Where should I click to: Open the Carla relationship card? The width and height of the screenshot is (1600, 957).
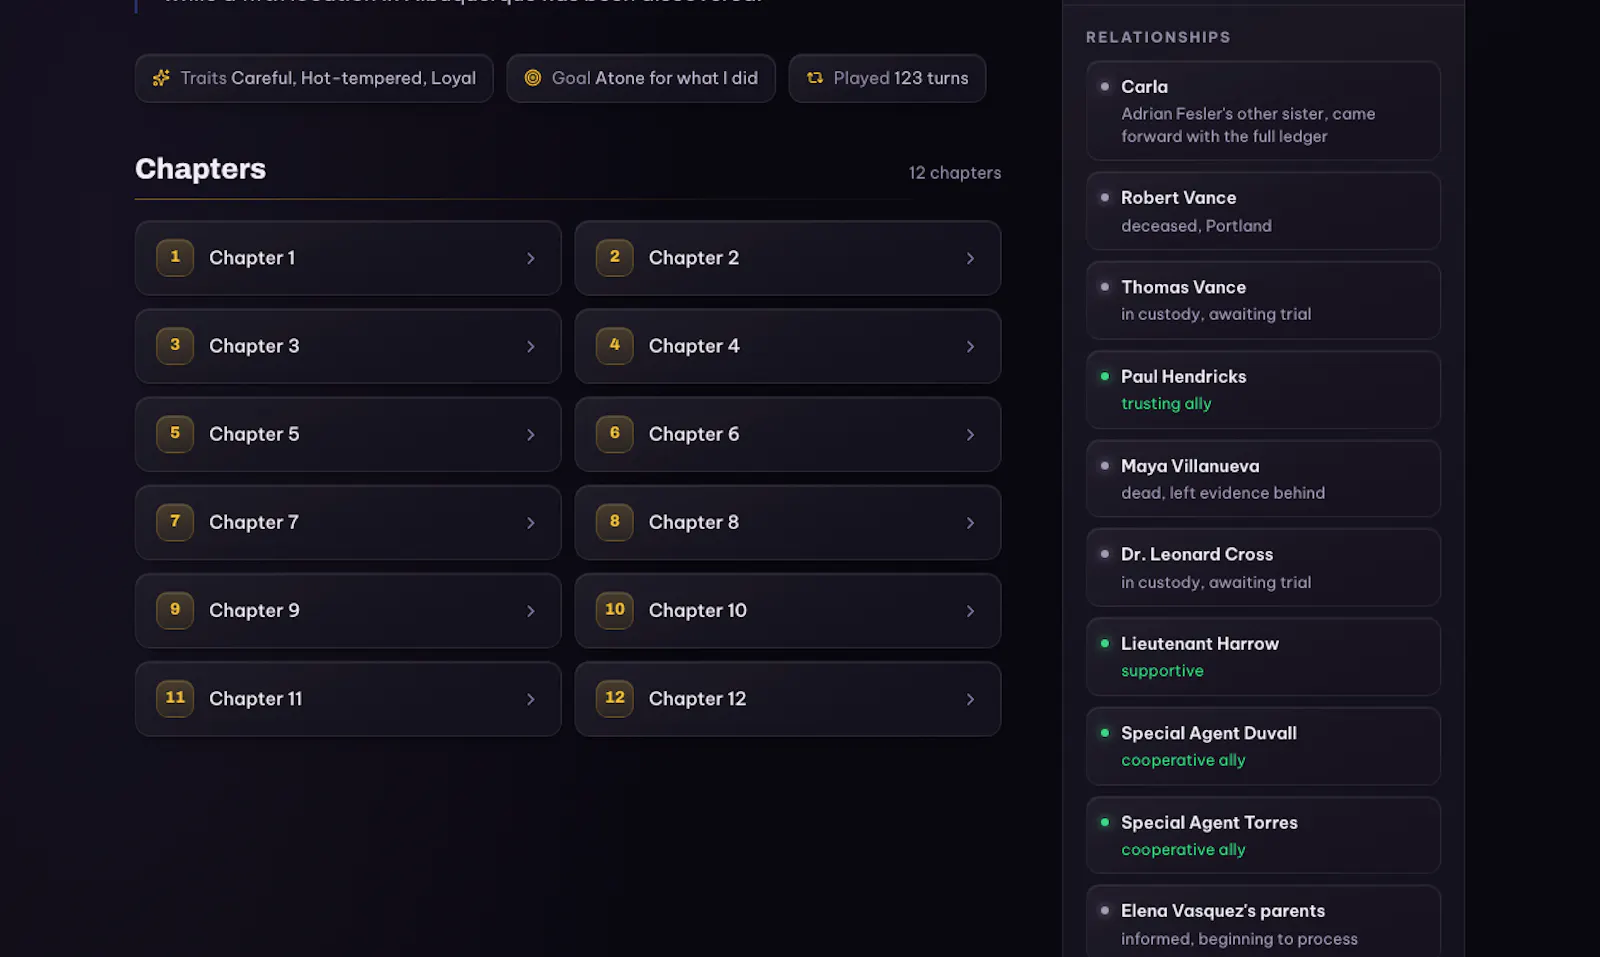[1263, 111]
